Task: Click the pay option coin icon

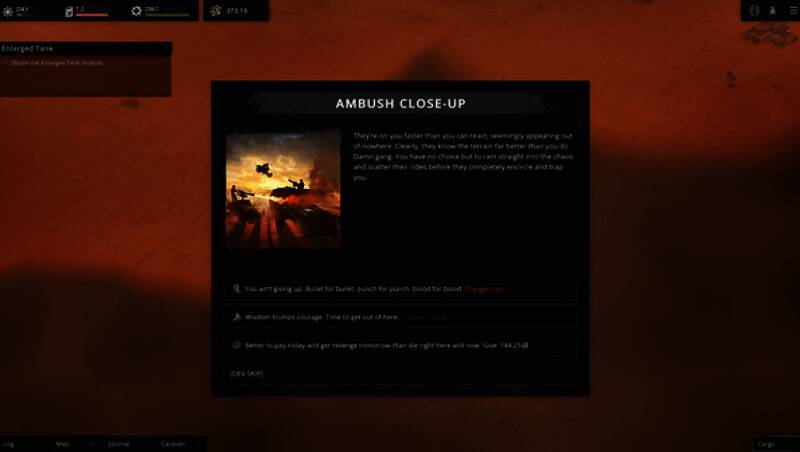Action: tap(237, 345)
